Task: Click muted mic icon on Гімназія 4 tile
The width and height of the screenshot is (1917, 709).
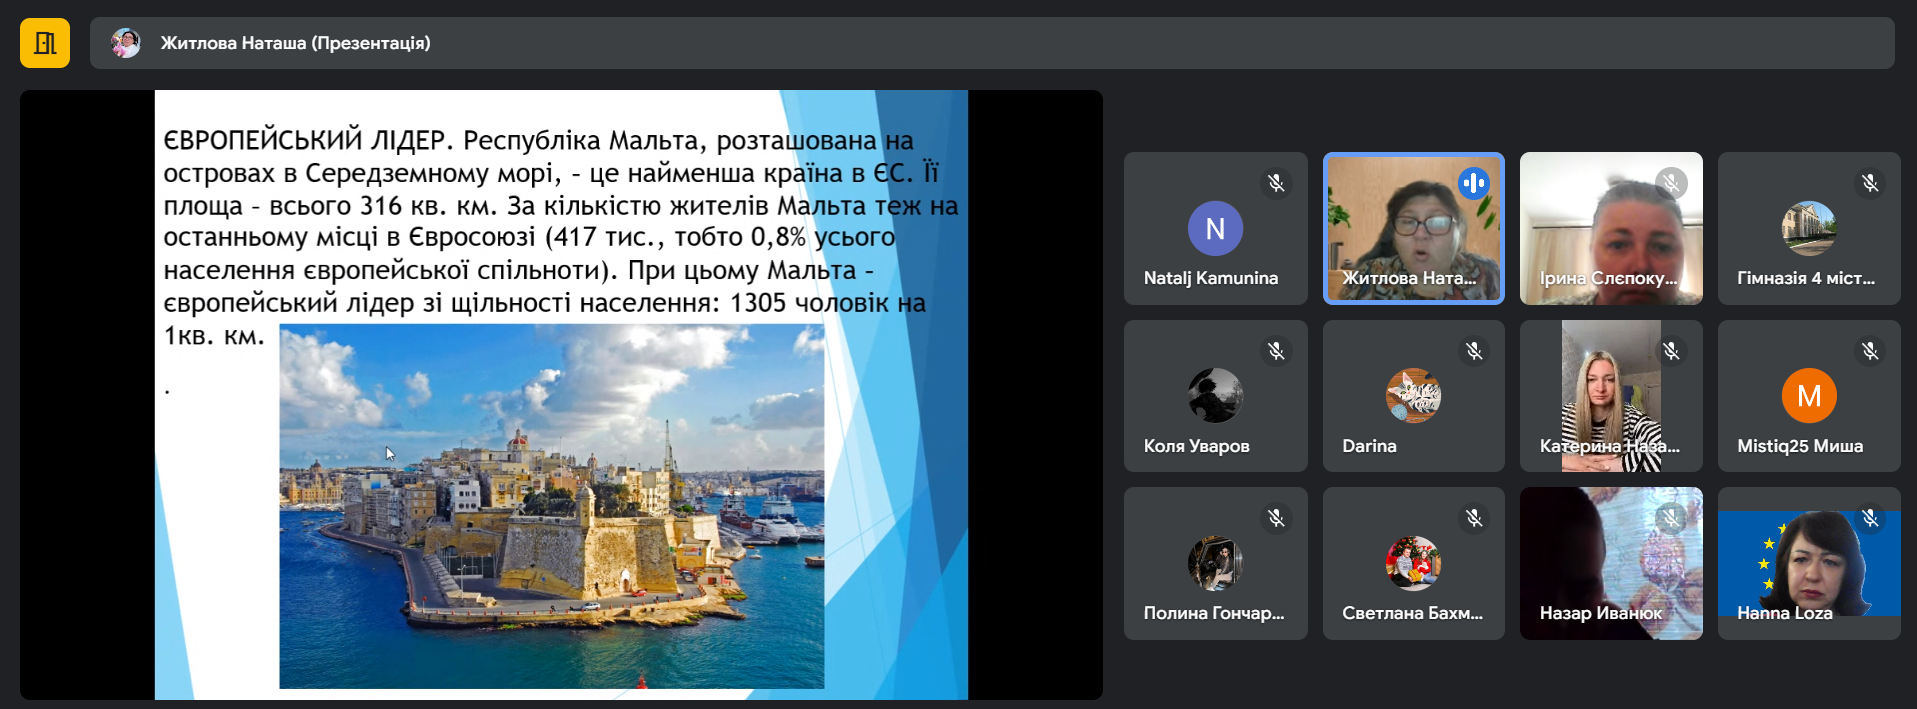Action: click(1870, 183)
